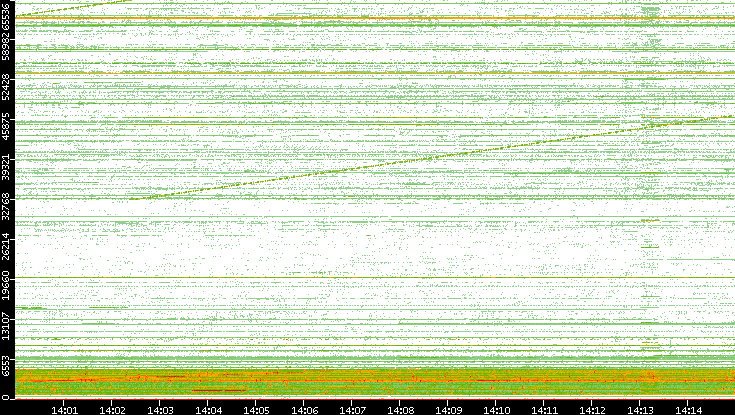Click the 14:04 time label
The image size is (735, 415).
(x=208, y=409)
